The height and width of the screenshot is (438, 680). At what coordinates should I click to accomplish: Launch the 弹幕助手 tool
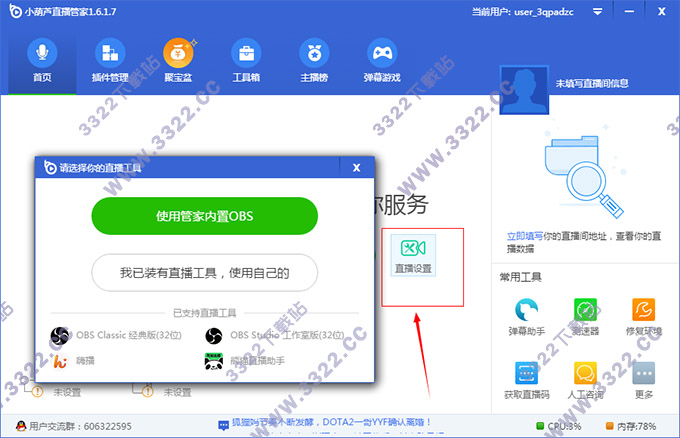[527, 317]
